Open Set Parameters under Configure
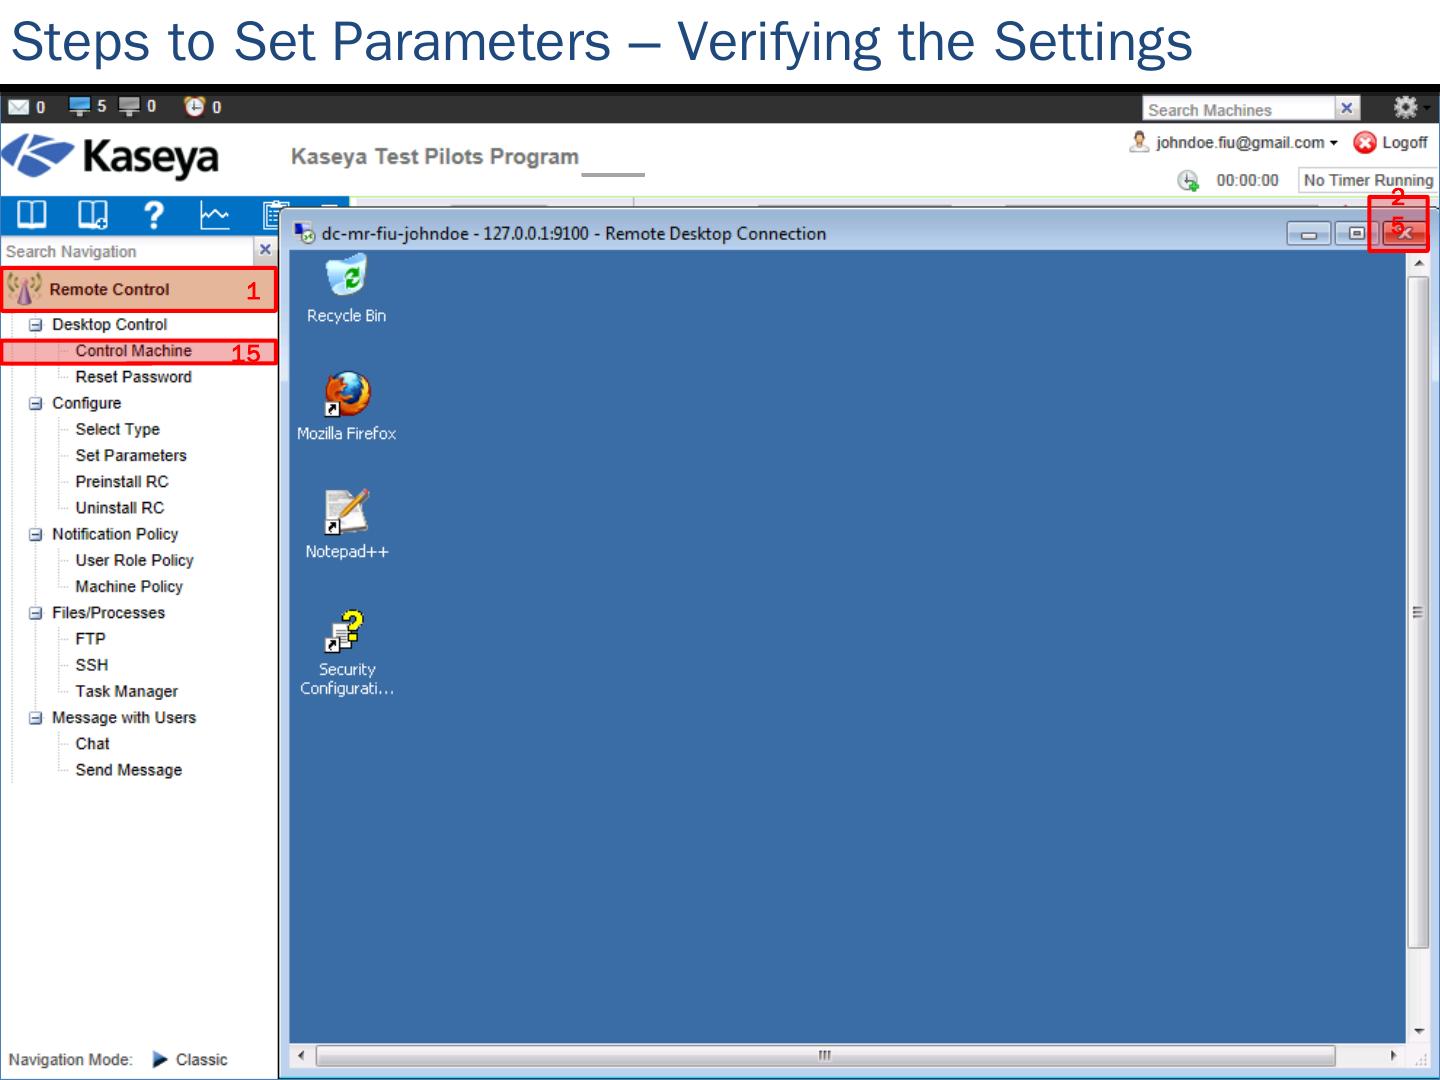Screen dimensions: 1440x1080 click(x=131, y=455)
